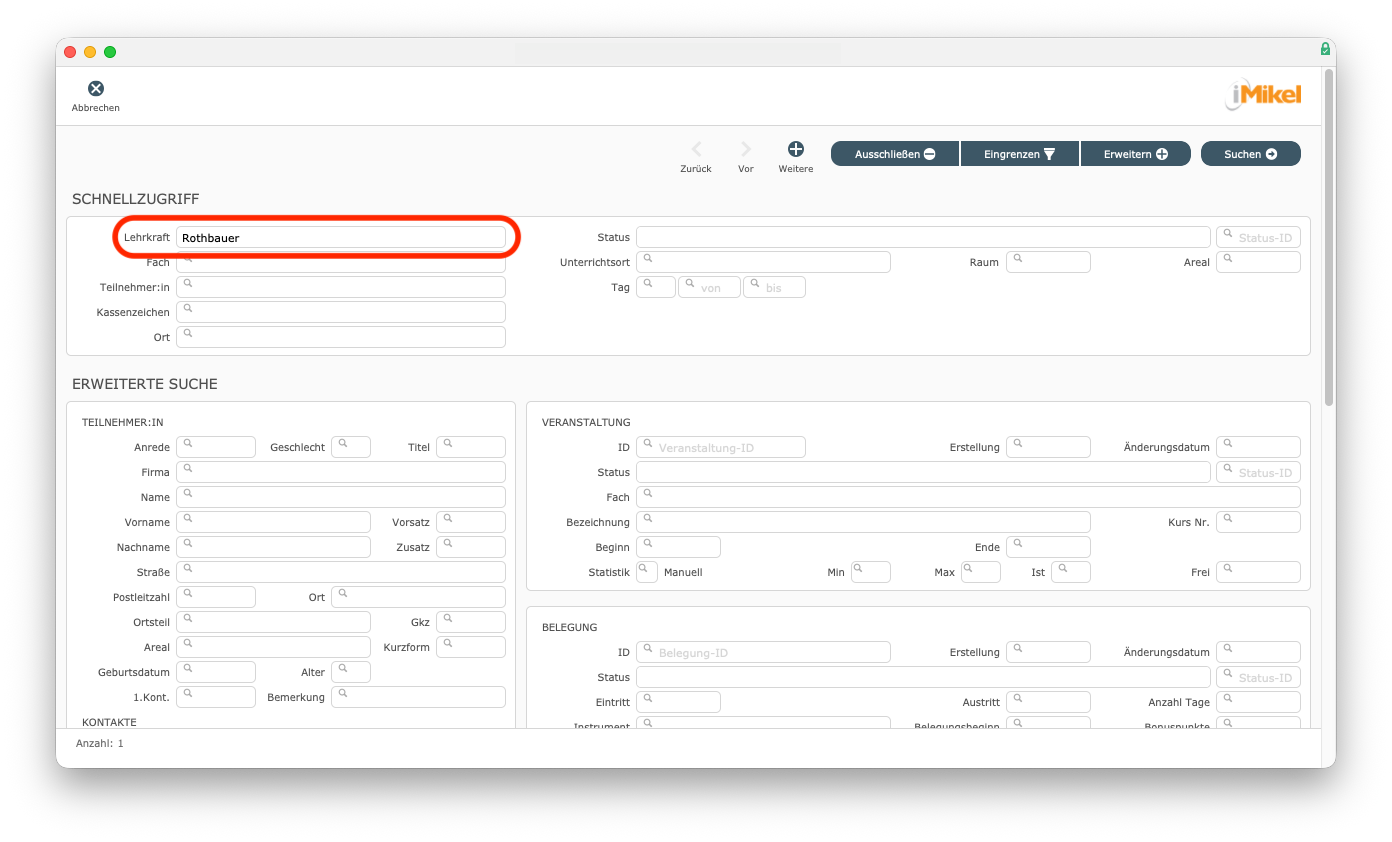Image resolution: width=1392 pixels, height=842 pixels.
Task: Start the search with Suchen
Action: [1250, 154]
